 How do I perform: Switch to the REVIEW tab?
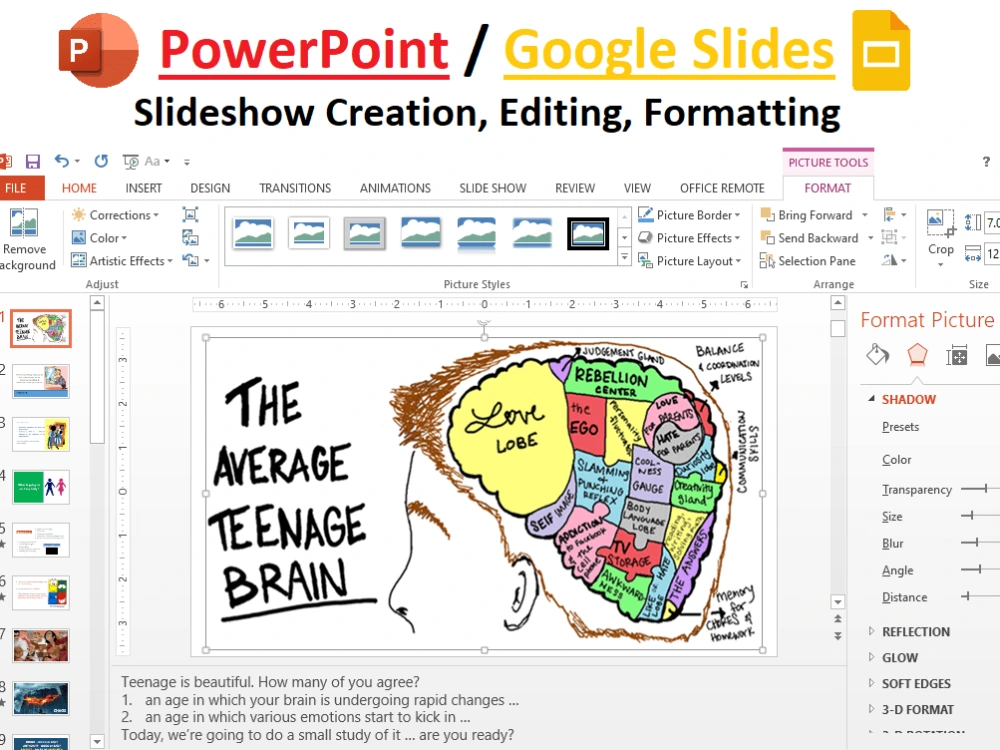[x=575, y=188]
